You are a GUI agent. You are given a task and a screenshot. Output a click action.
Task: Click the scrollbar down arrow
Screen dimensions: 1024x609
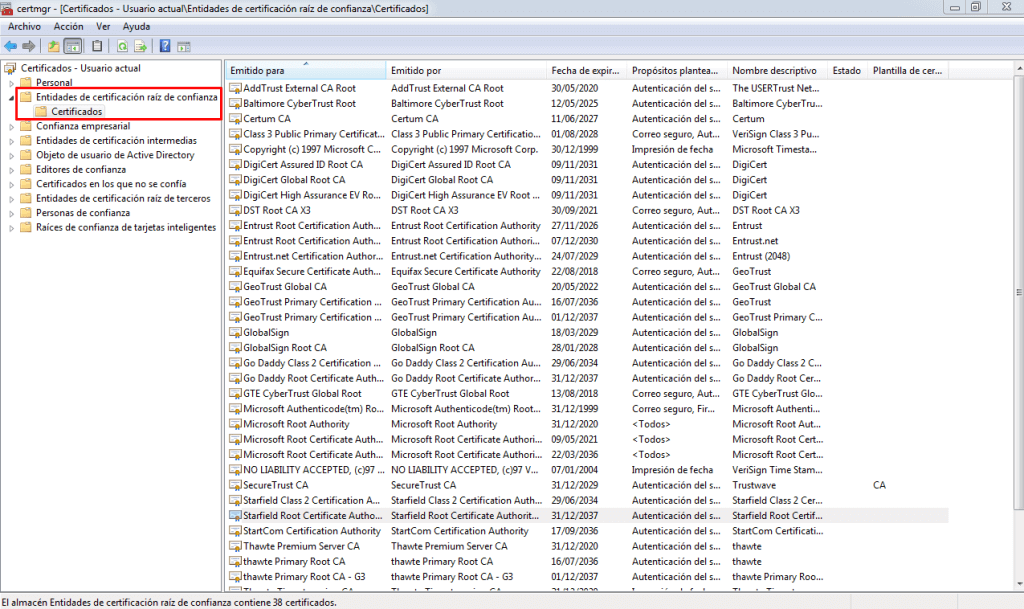(x=1019, y=584)
